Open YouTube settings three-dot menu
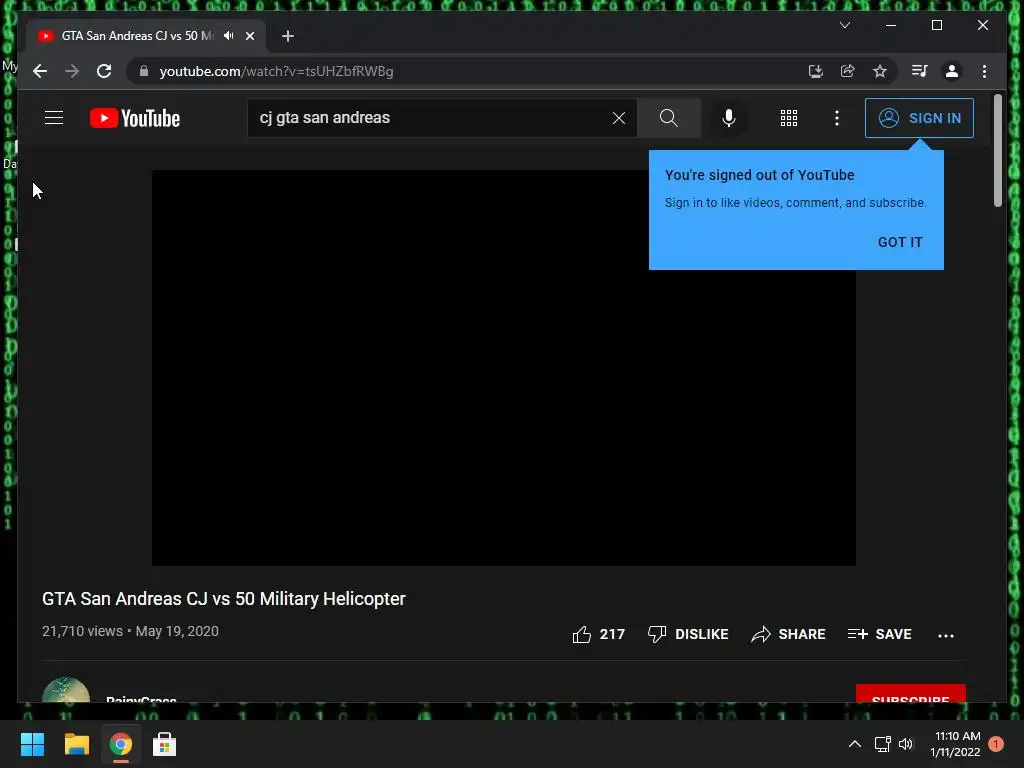 [x=837, y=118]
